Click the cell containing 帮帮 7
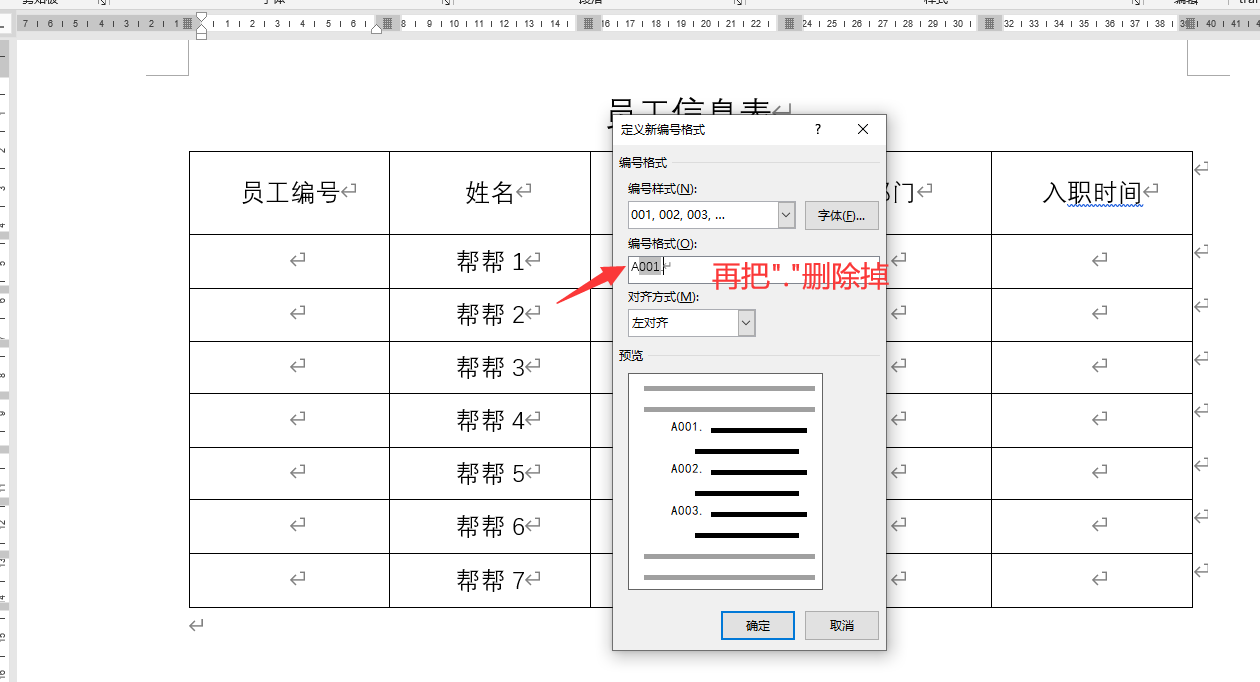The height and width of the screenshot is (682, 1260). [490, 580]
